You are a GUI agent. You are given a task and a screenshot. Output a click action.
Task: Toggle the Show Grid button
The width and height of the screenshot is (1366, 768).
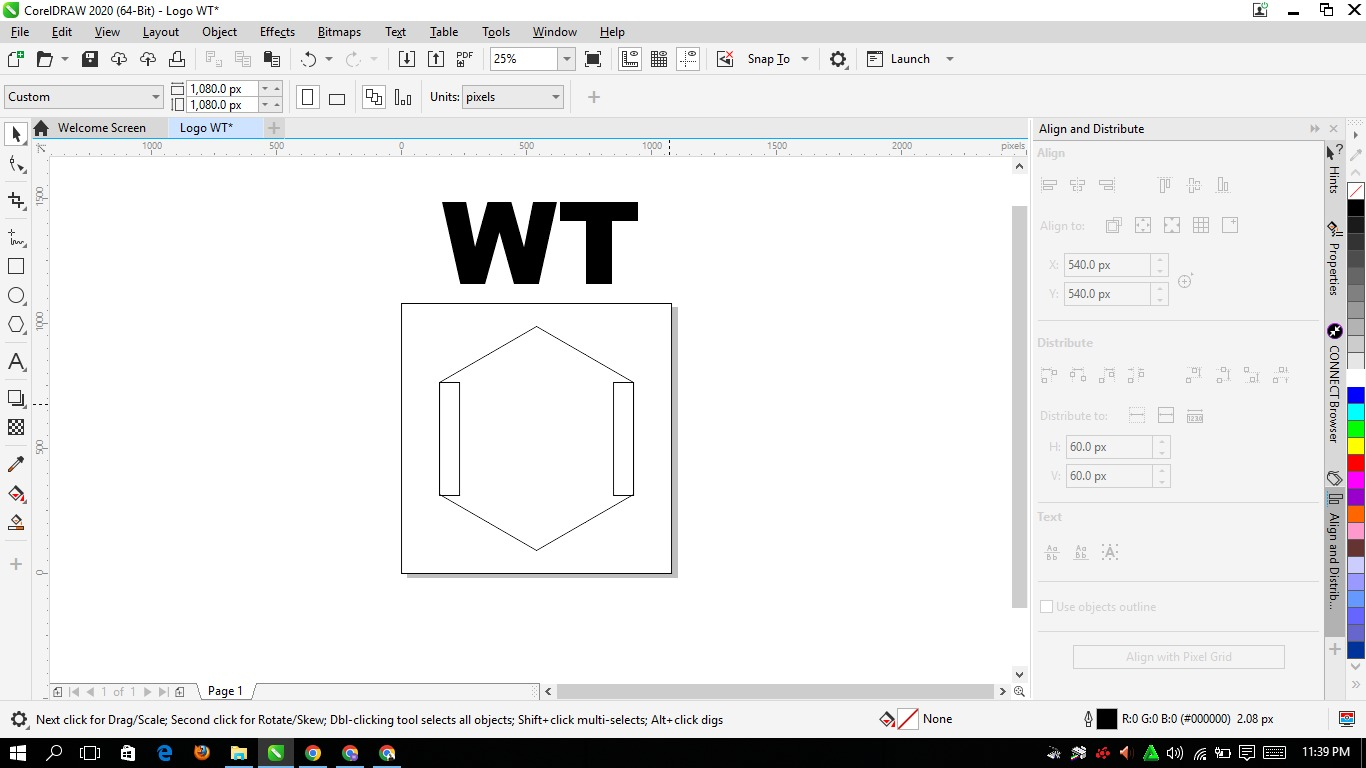click(659, 59)
